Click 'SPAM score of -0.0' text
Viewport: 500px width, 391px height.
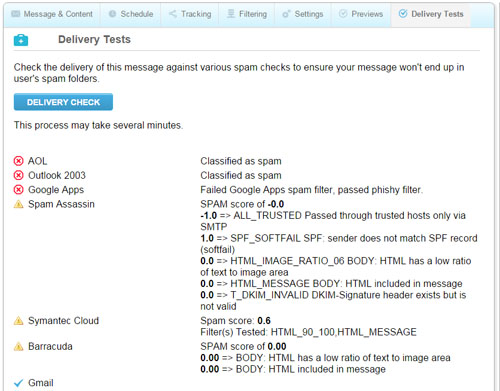point(242,204)
